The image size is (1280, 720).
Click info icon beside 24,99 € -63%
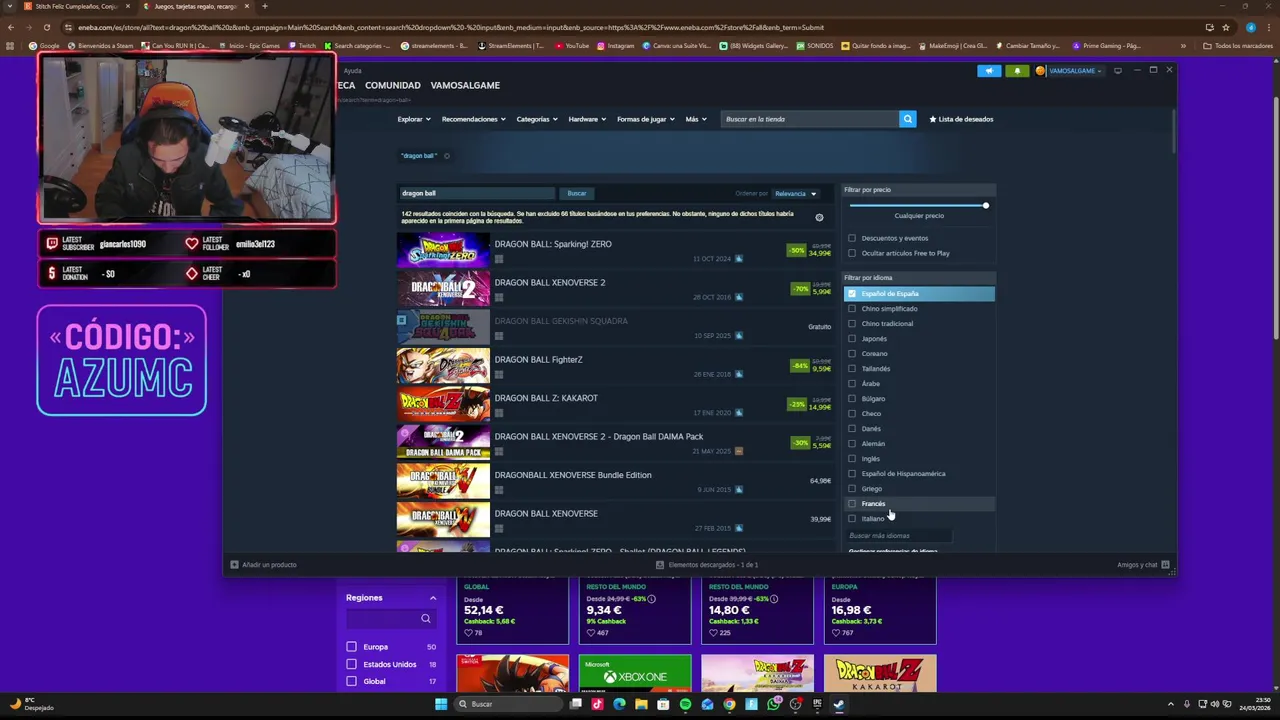point(651,599)
